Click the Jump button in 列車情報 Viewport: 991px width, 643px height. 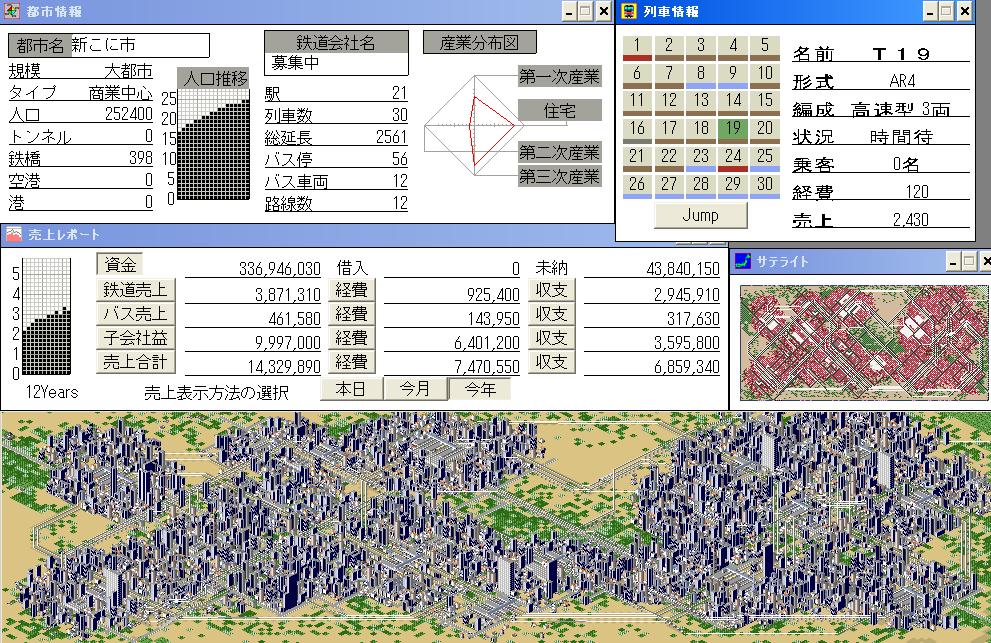[x=701, y=216]
